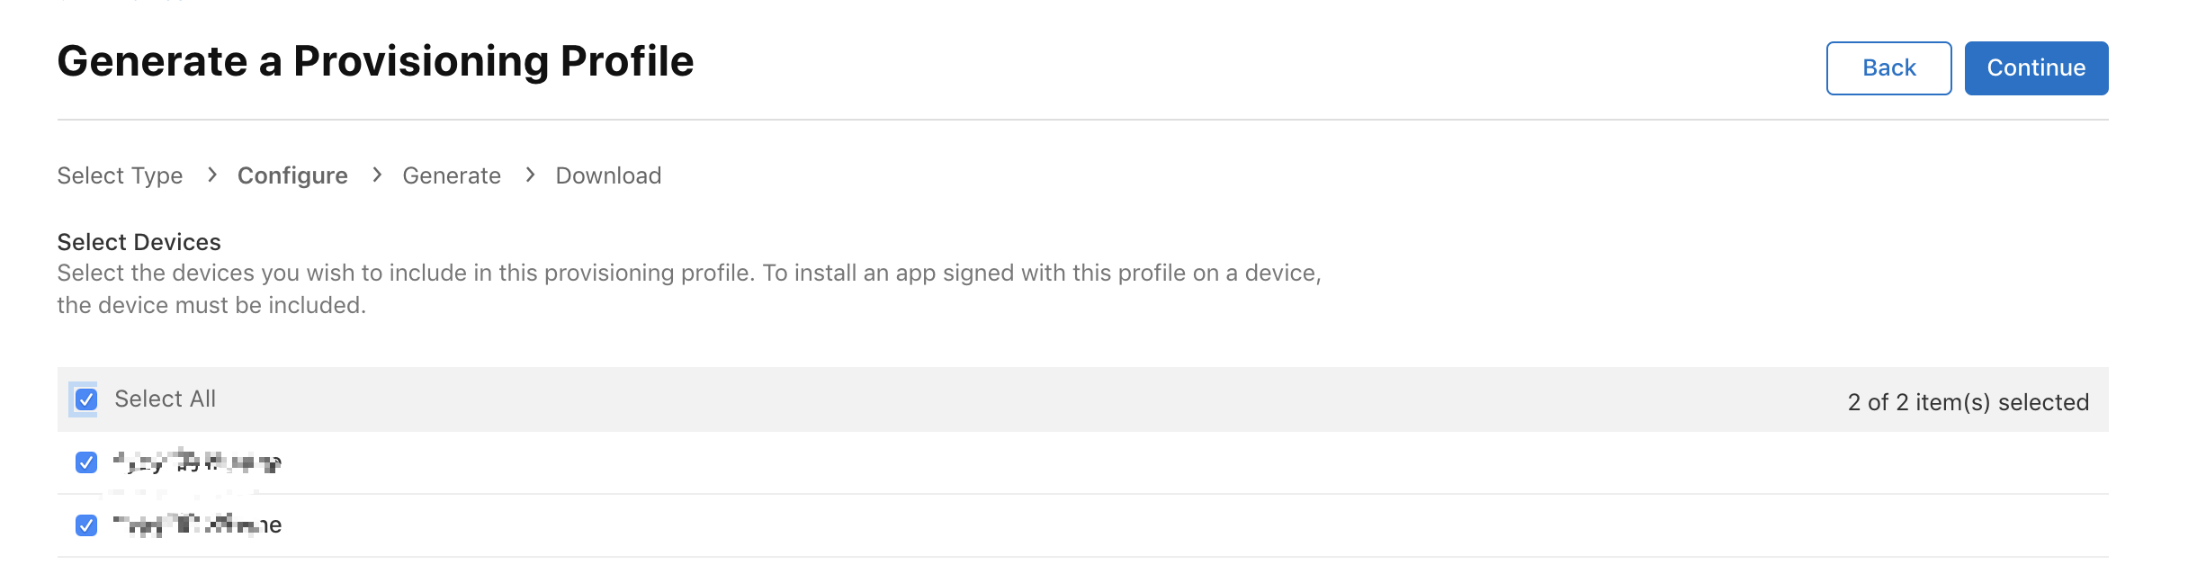Open the Download breadcrumb step
Screen dimensions: 2188x586
click(x=608, y=175)
